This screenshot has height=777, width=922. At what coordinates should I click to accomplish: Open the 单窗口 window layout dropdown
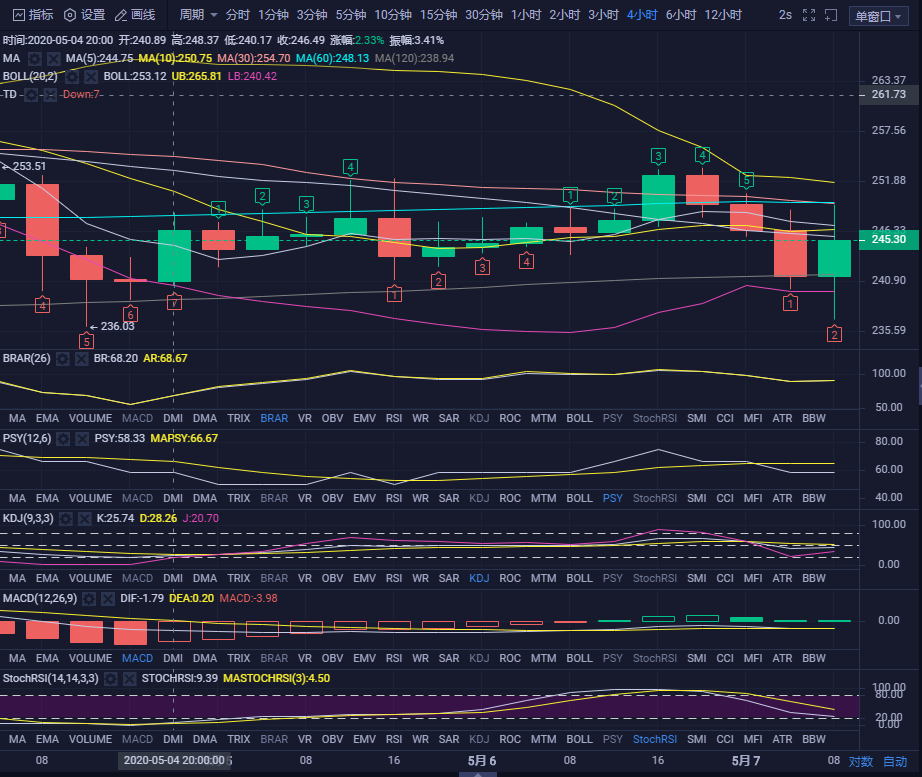tap(878, 16)
